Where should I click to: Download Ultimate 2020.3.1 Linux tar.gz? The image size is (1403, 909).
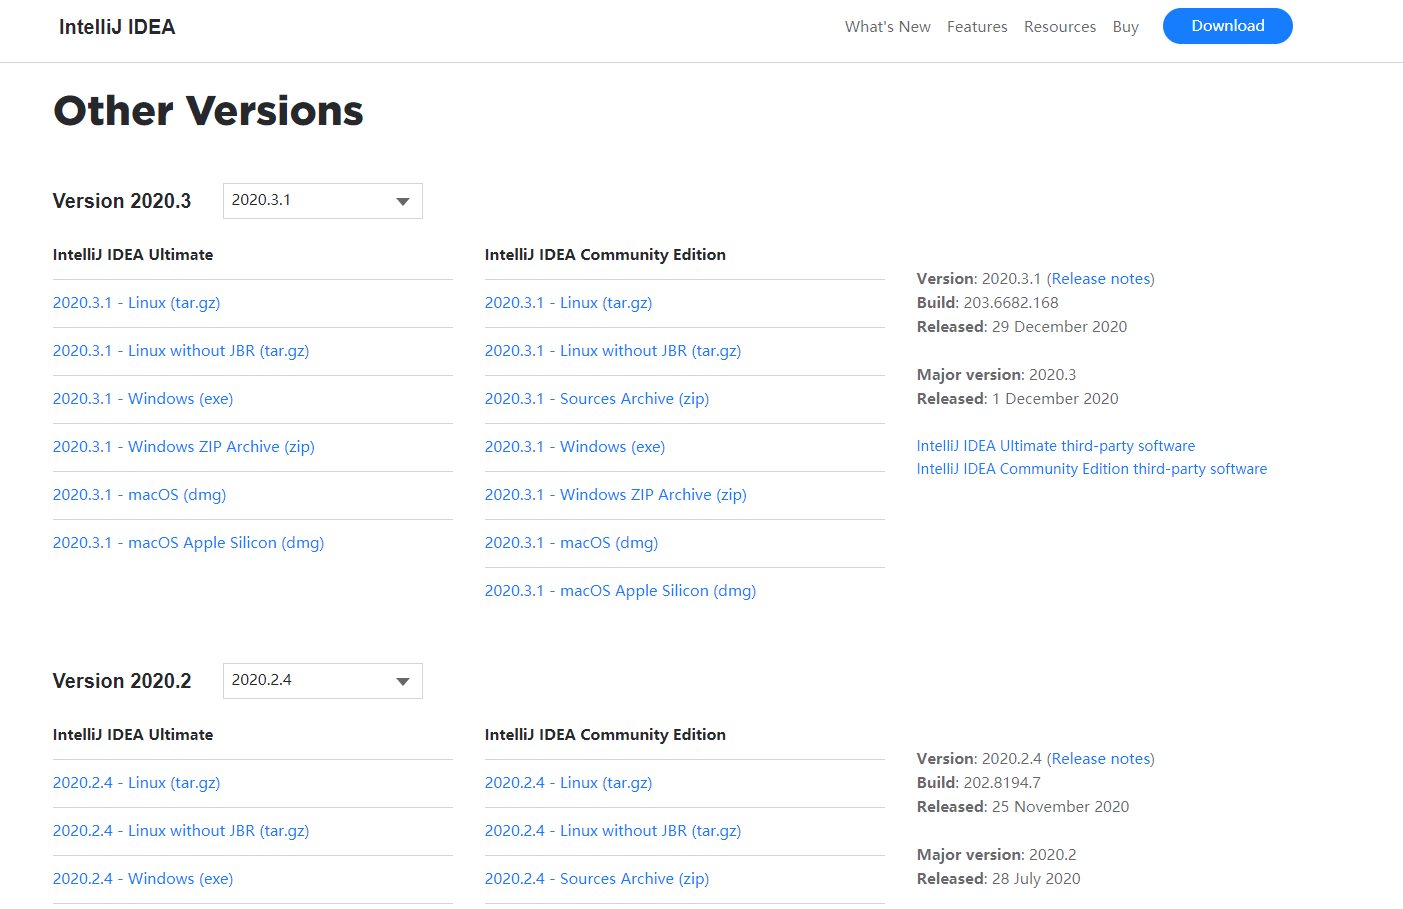click(136, 303)
